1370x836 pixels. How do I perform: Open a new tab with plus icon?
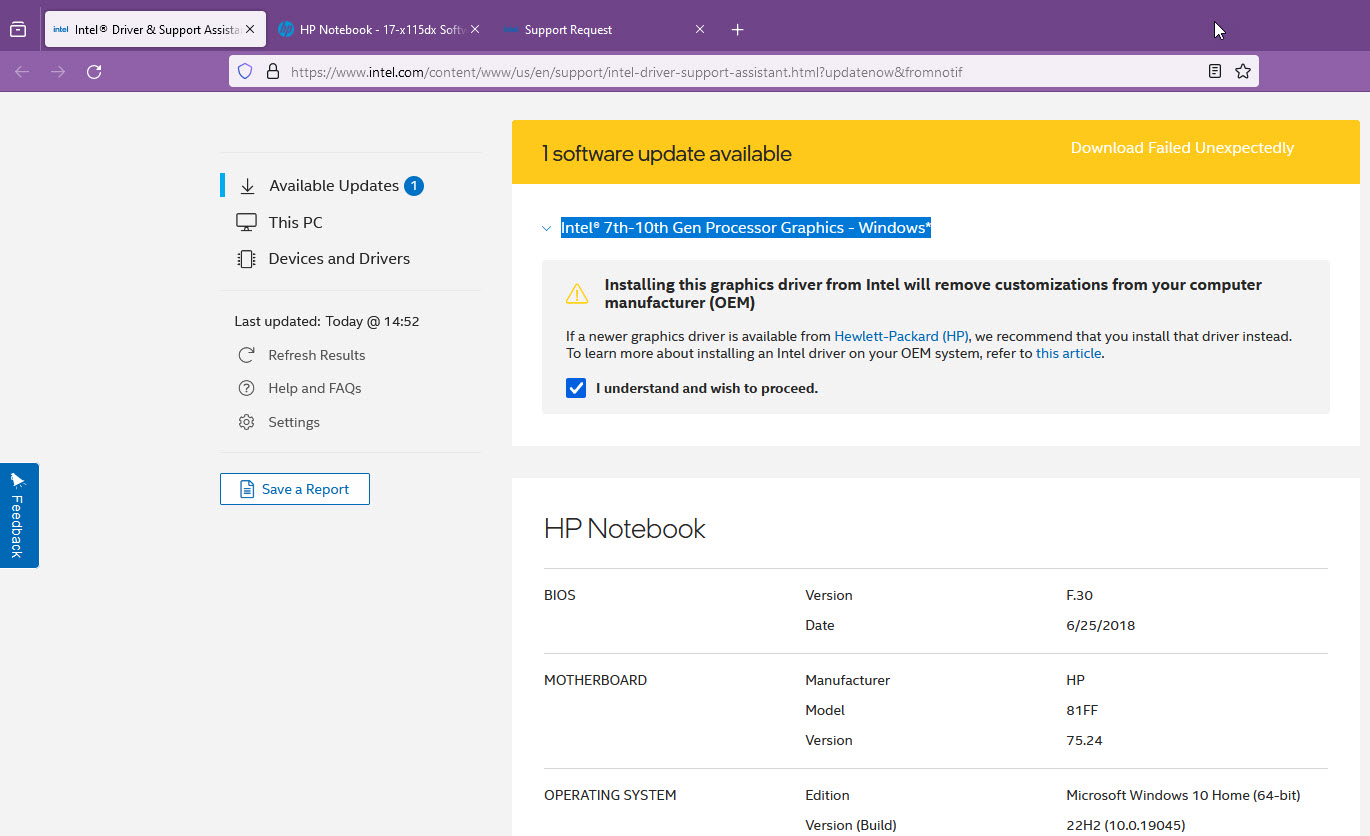pos(737,29)
